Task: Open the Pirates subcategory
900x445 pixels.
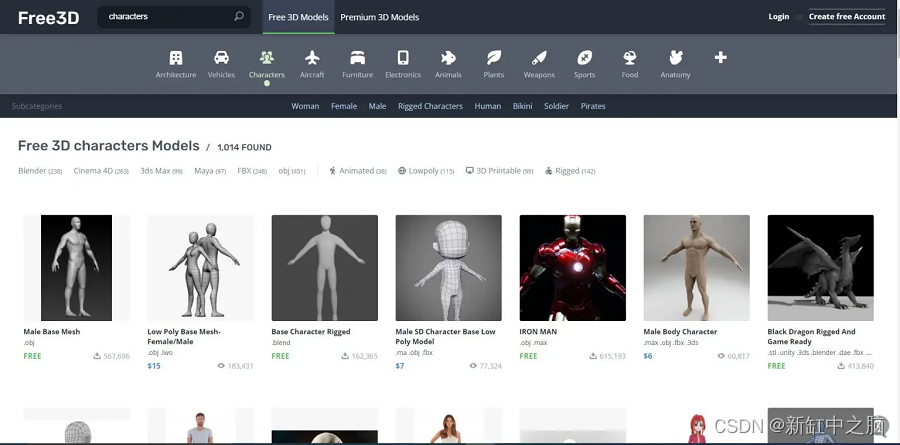Action: point(593,106)
